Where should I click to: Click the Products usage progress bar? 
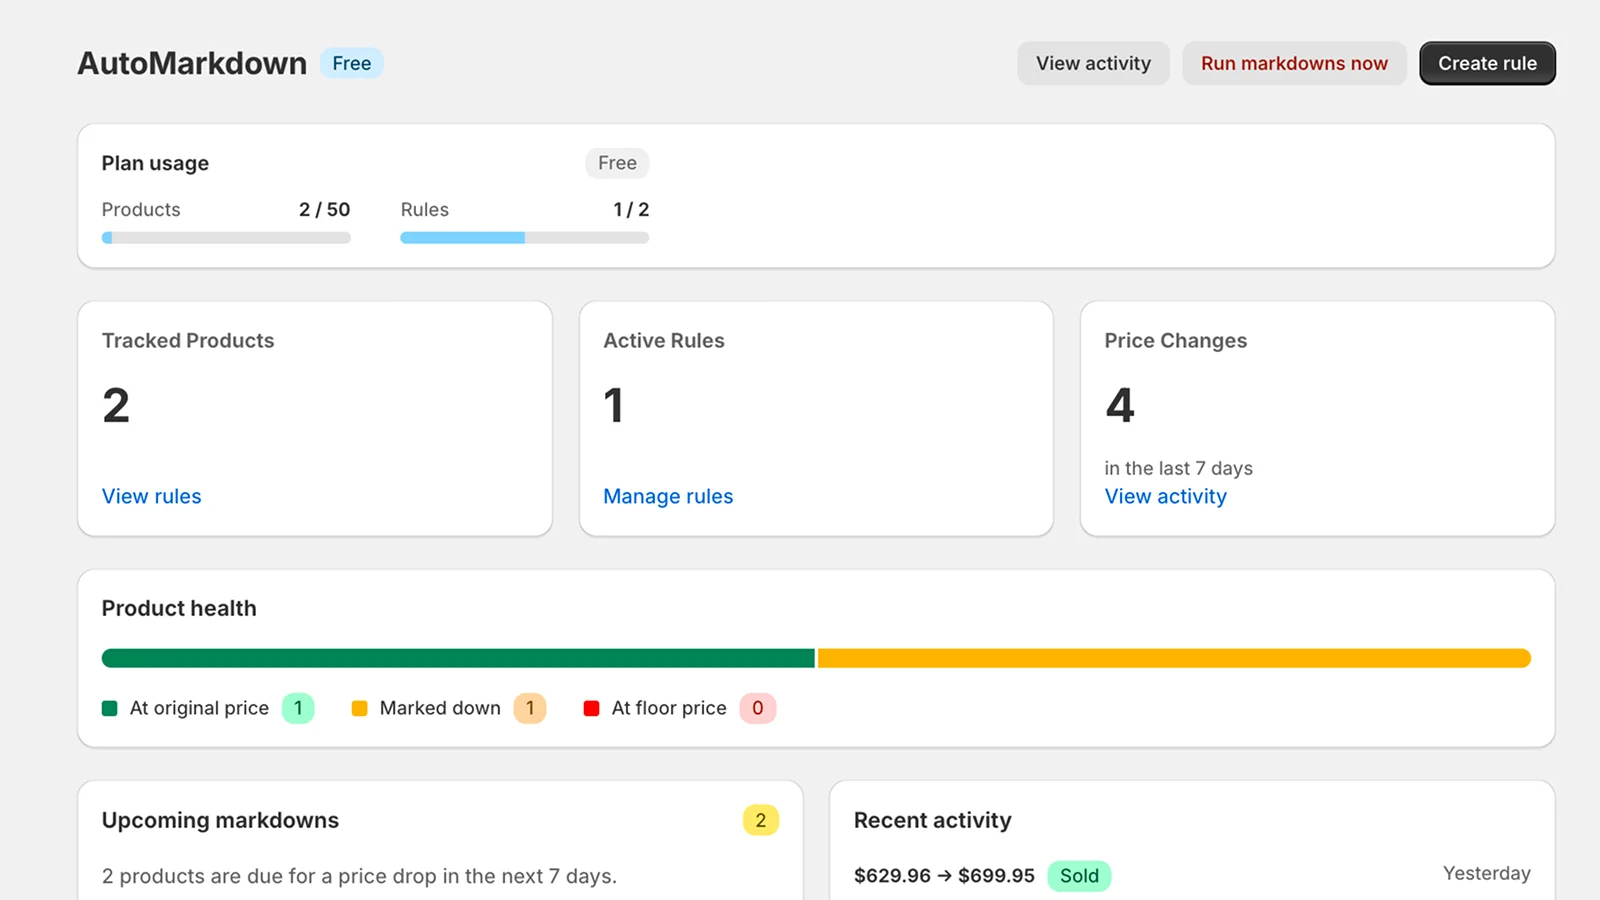pyautogui.click(x=225, y=237)
